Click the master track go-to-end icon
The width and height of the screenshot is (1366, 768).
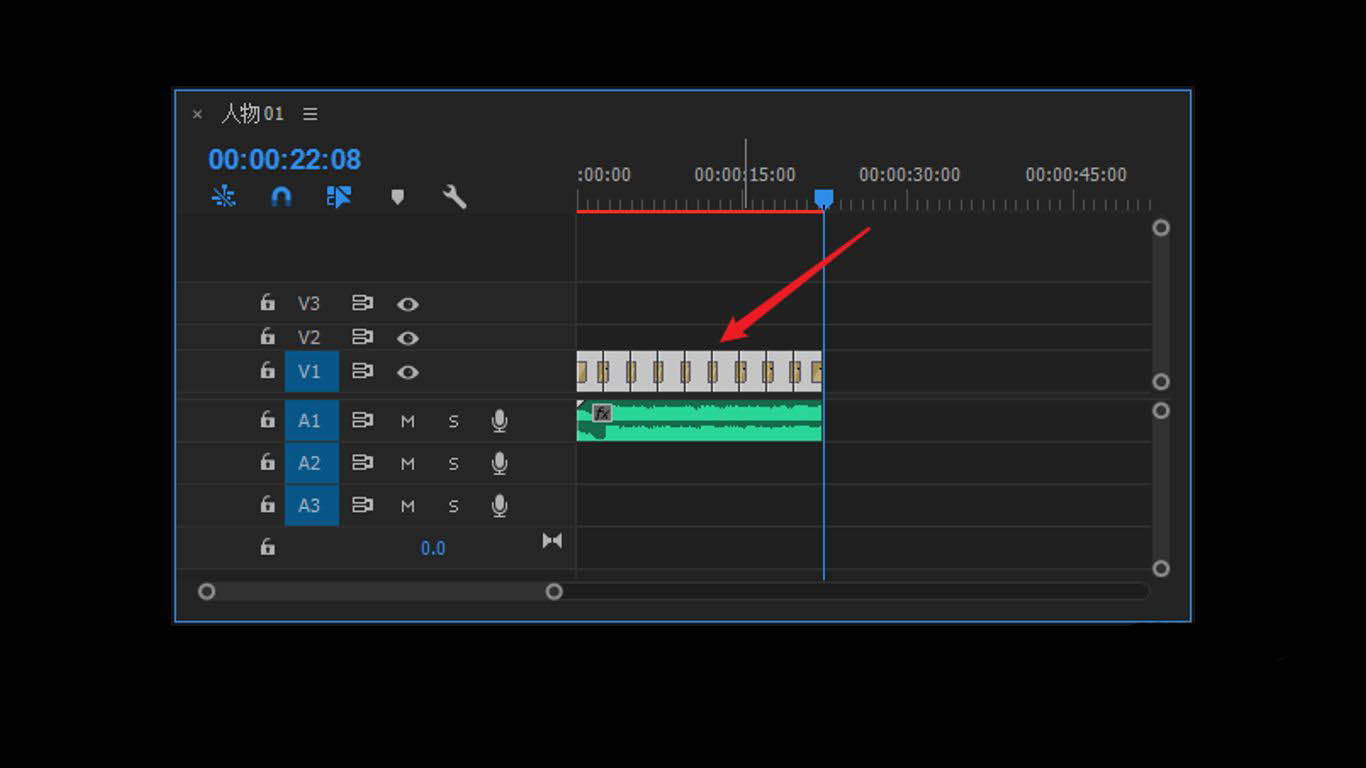click(x=552, y=541)
